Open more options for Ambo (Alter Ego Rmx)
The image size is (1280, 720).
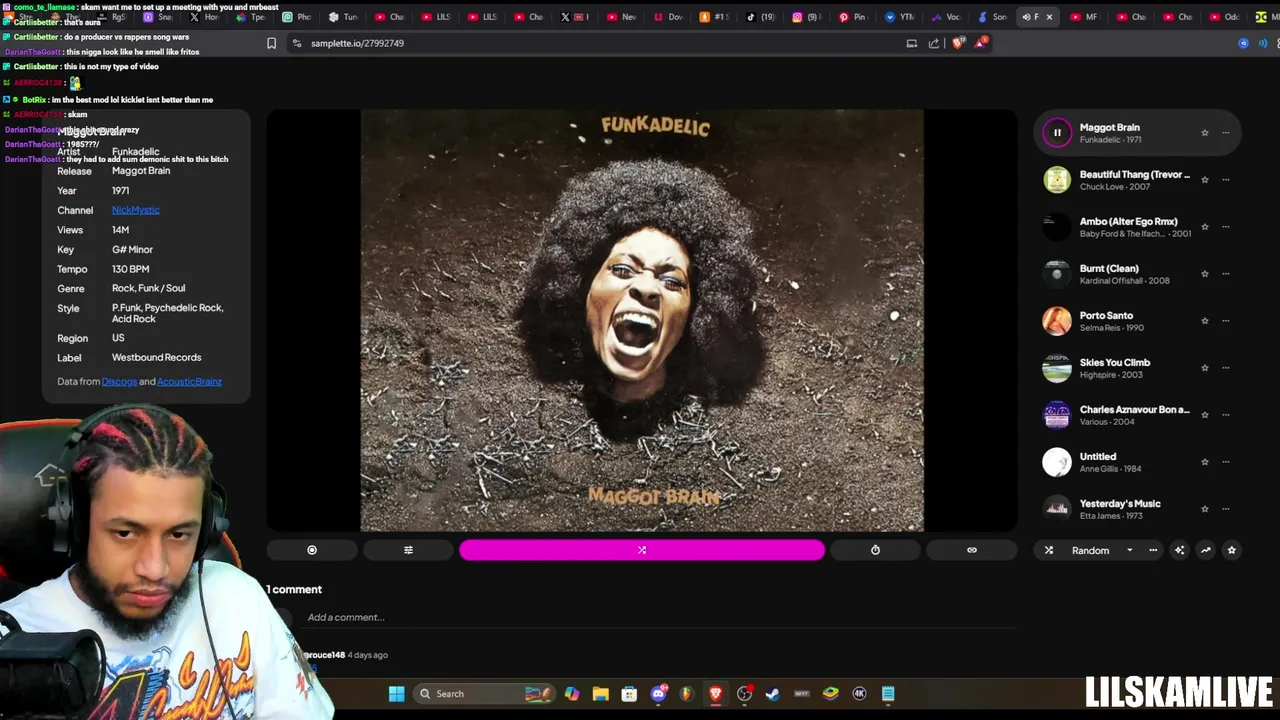(1225, 227)
